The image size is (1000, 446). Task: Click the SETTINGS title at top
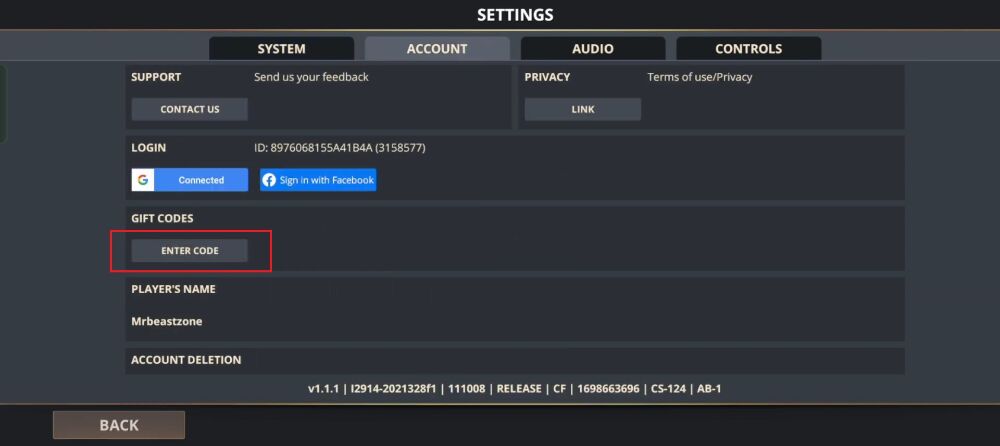[x=515, y=15]
